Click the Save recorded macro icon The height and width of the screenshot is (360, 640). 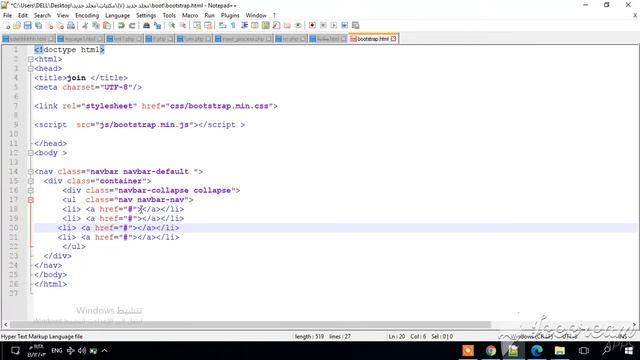pyautogui.click(x=356, y=25)
